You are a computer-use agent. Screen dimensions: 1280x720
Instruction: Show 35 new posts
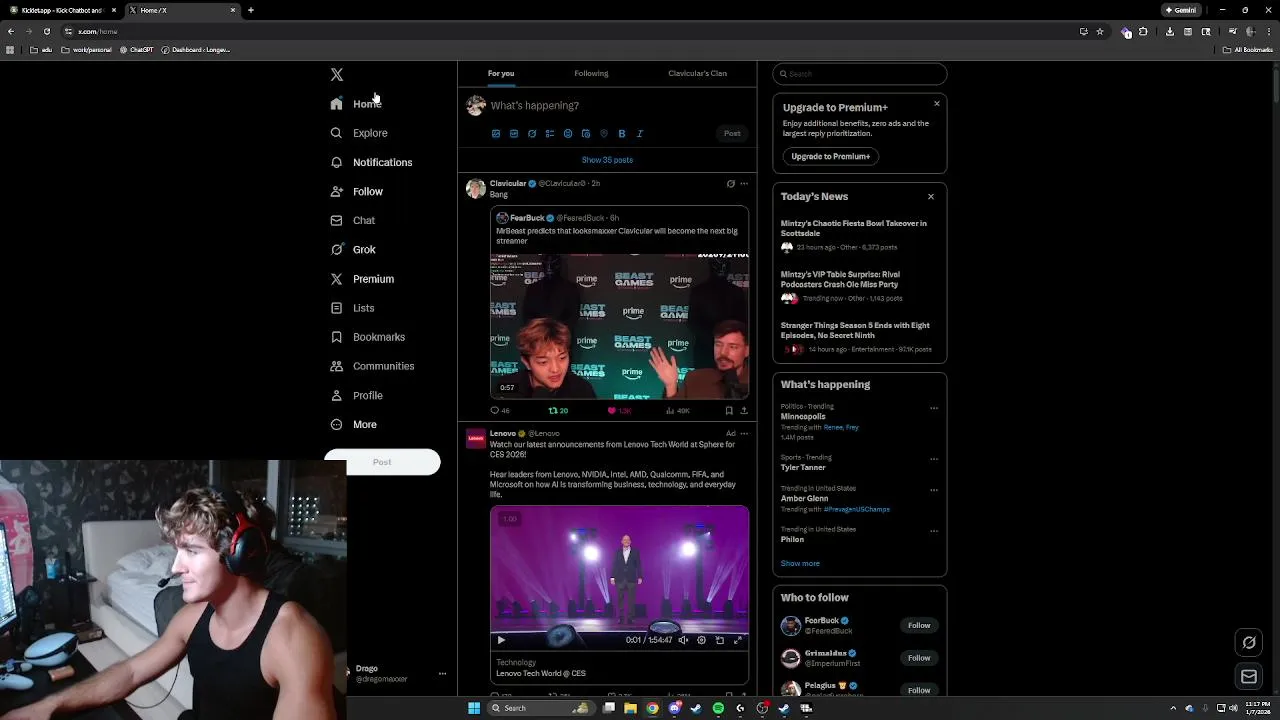[607, 160]
